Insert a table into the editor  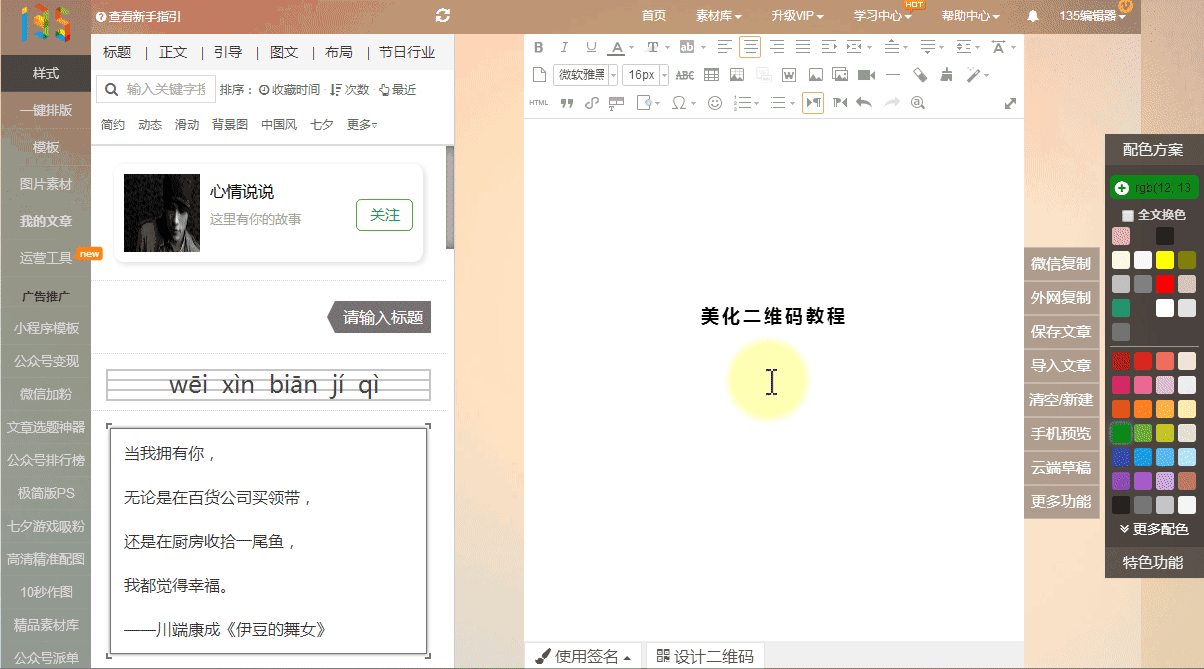click(x=711, y=75)
